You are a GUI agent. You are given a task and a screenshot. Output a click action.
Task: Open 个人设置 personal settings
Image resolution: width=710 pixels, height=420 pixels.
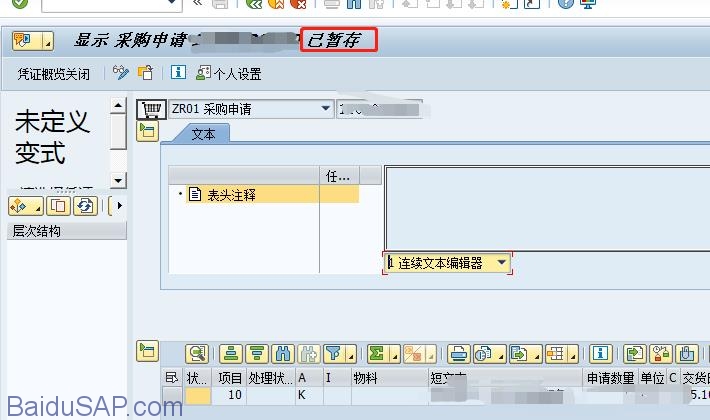pos(229,74)
